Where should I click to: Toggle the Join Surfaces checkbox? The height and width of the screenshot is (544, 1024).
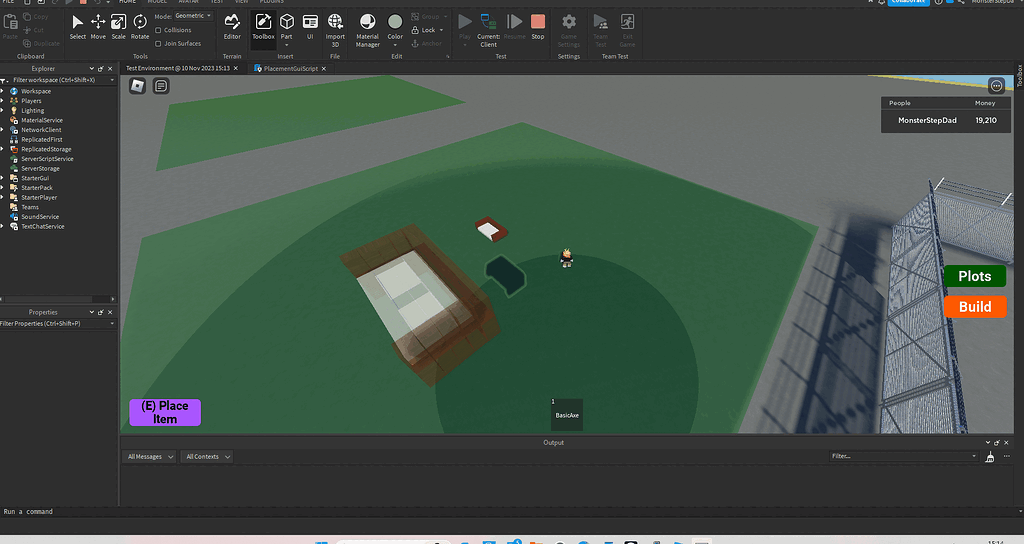click(x=158, y=43)
